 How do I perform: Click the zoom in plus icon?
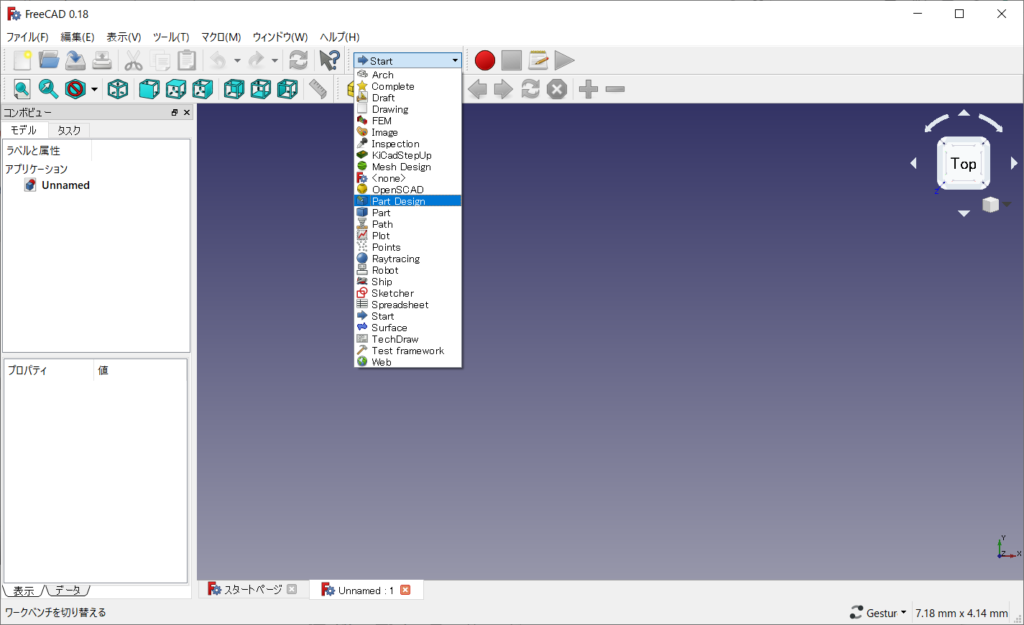coord(588,89)
